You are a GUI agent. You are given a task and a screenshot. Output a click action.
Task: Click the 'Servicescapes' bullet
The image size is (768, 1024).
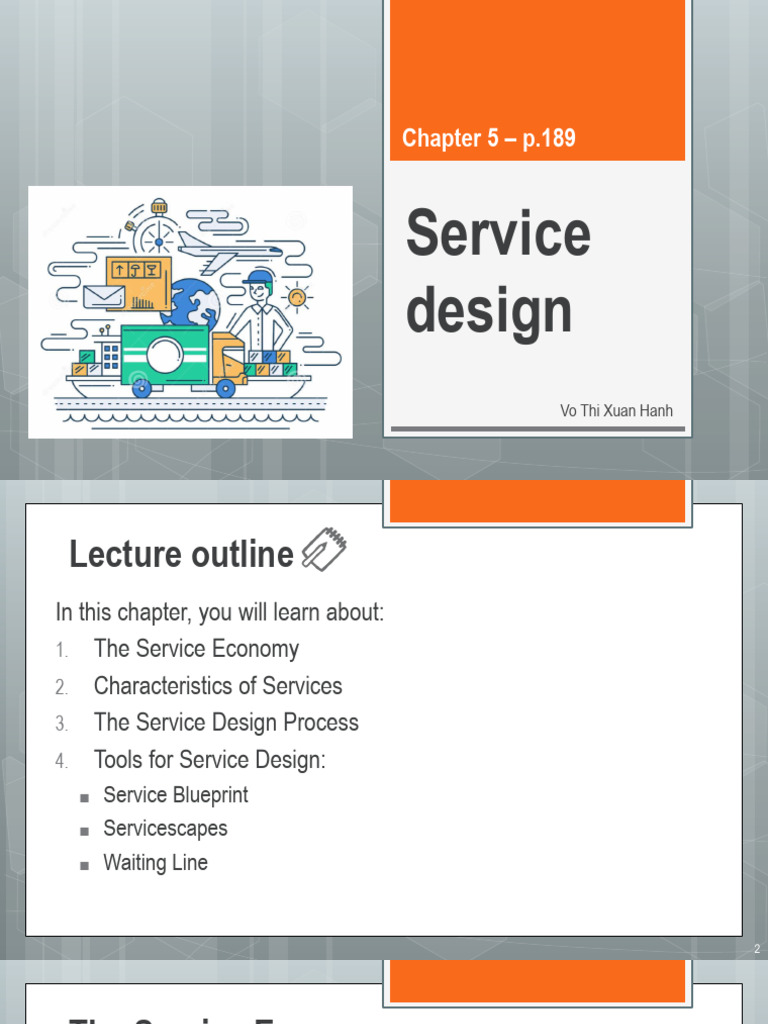click(165, 828)
